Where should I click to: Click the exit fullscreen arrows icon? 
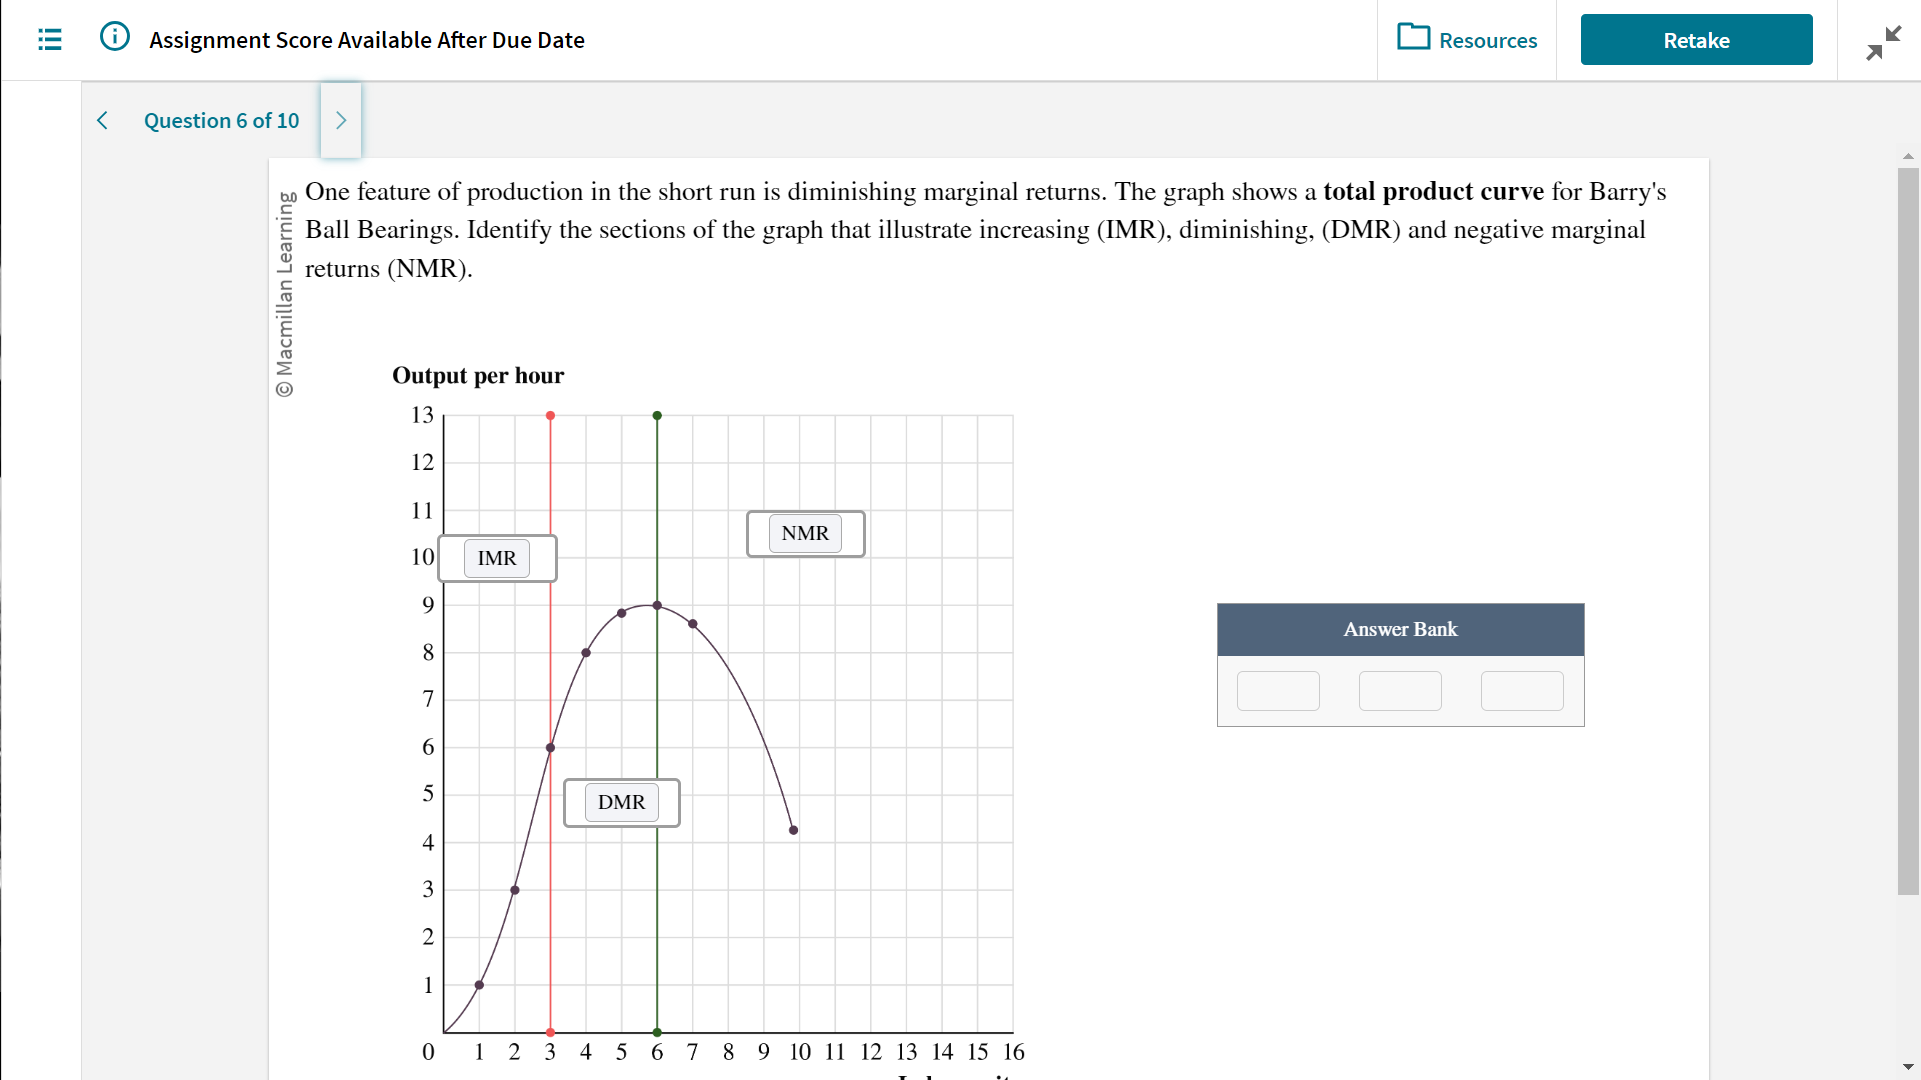[x=1884, y=42]
